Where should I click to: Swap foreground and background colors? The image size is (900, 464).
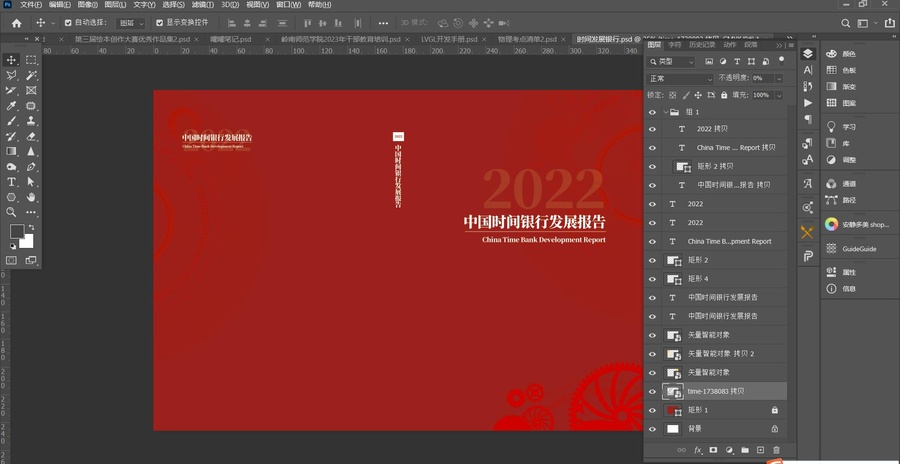tap(32, 228)
